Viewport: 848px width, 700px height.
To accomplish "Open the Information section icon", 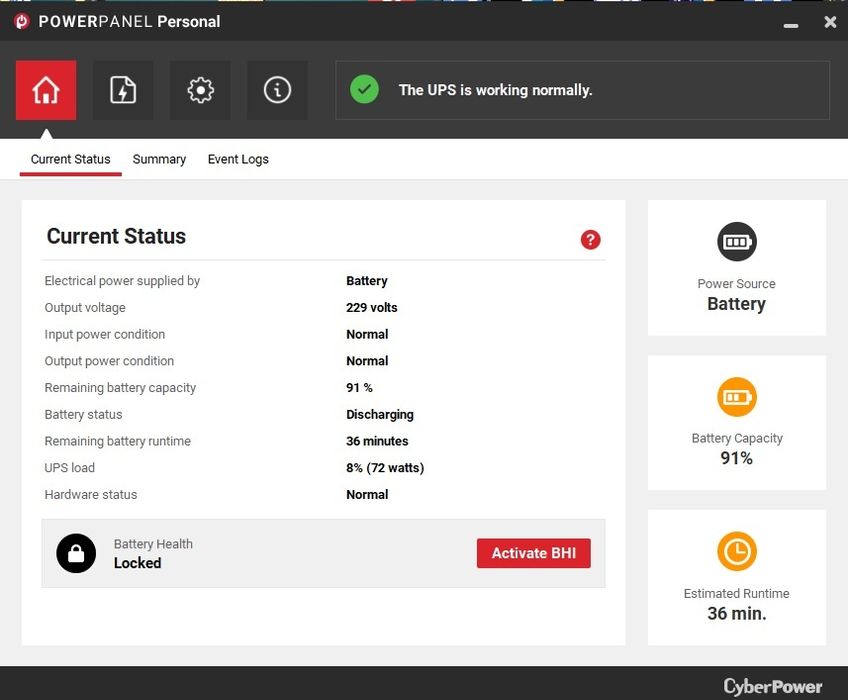I will [x=277, y=90].
